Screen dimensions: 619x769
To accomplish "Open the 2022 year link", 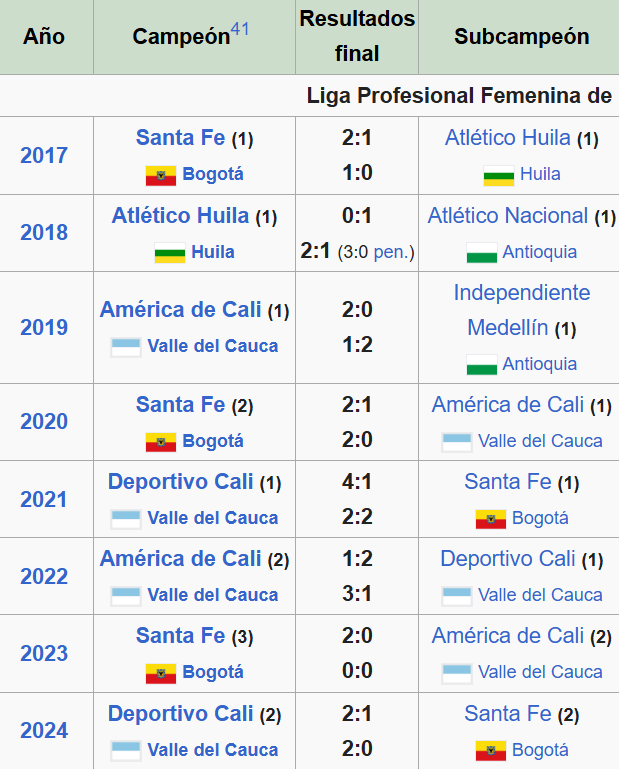I will (44, 576).
